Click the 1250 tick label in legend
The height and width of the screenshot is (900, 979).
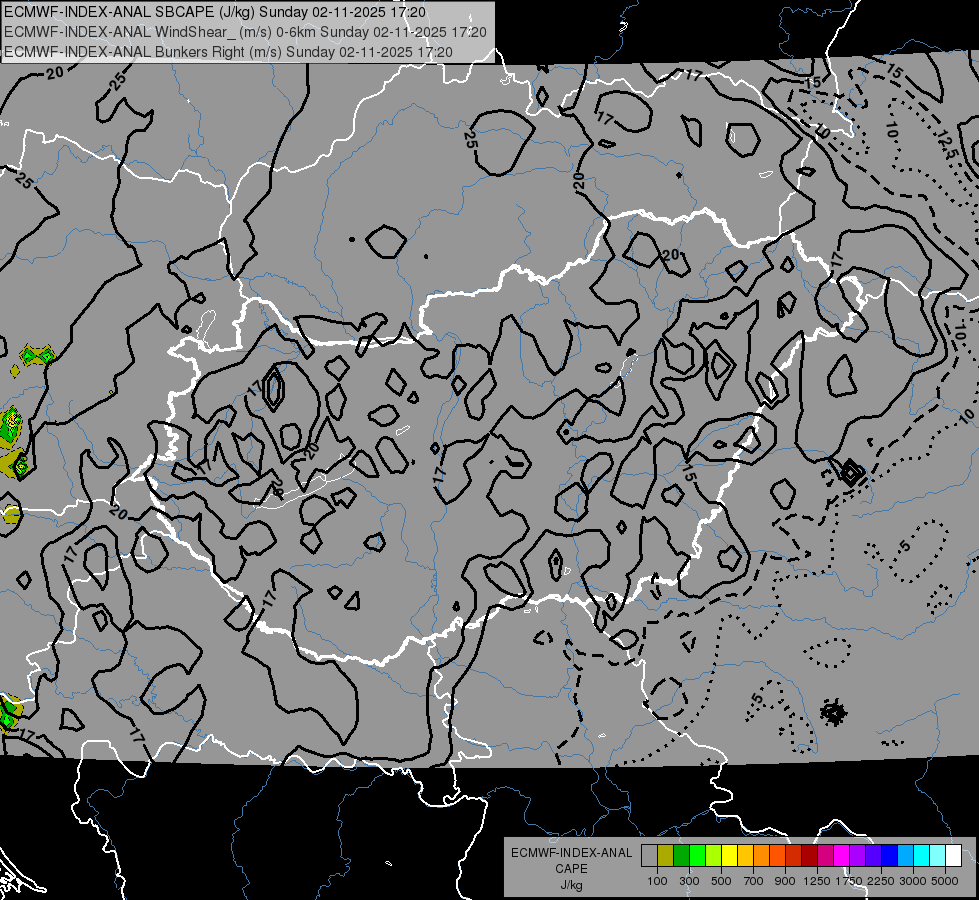click(x=817, y=881)
